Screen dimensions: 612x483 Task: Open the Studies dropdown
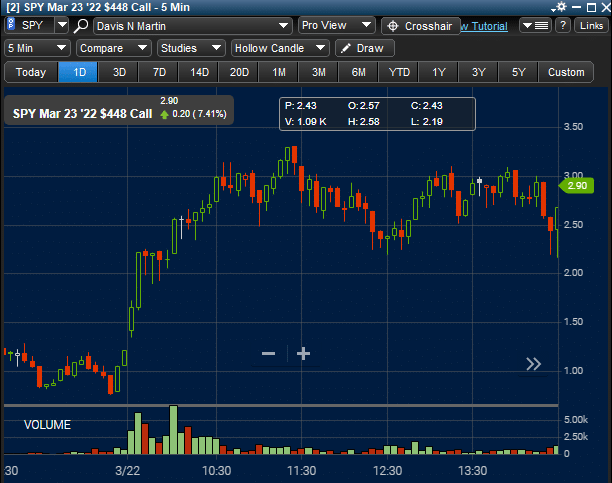click(191, 48)
